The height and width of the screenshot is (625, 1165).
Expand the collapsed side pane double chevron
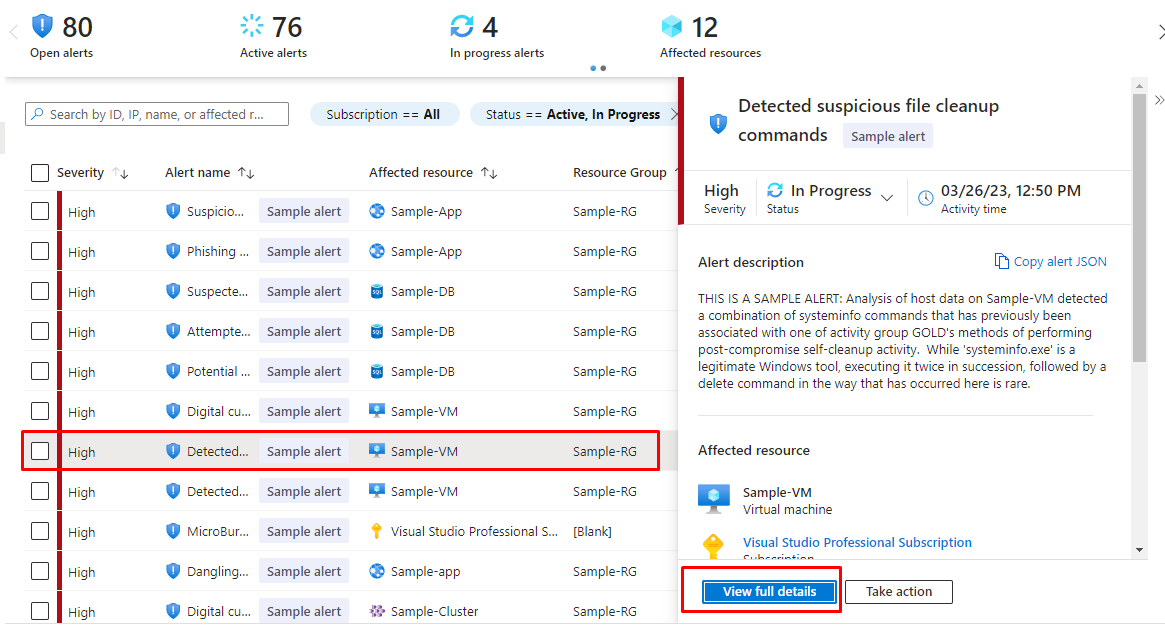1159,100
